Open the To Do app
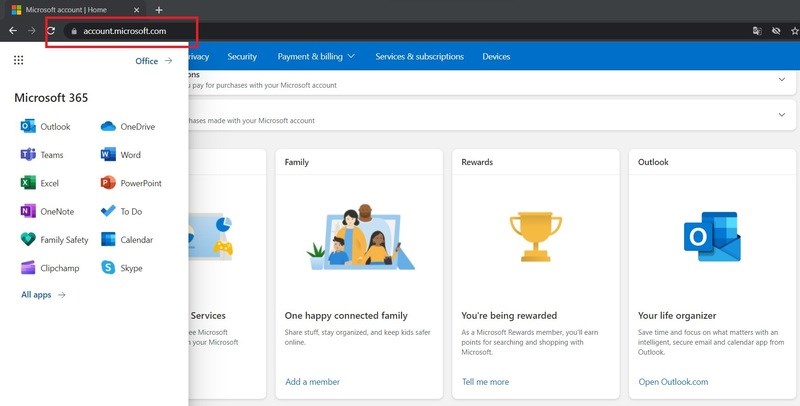Screen dimensions: 800x406 click(121, 211)
